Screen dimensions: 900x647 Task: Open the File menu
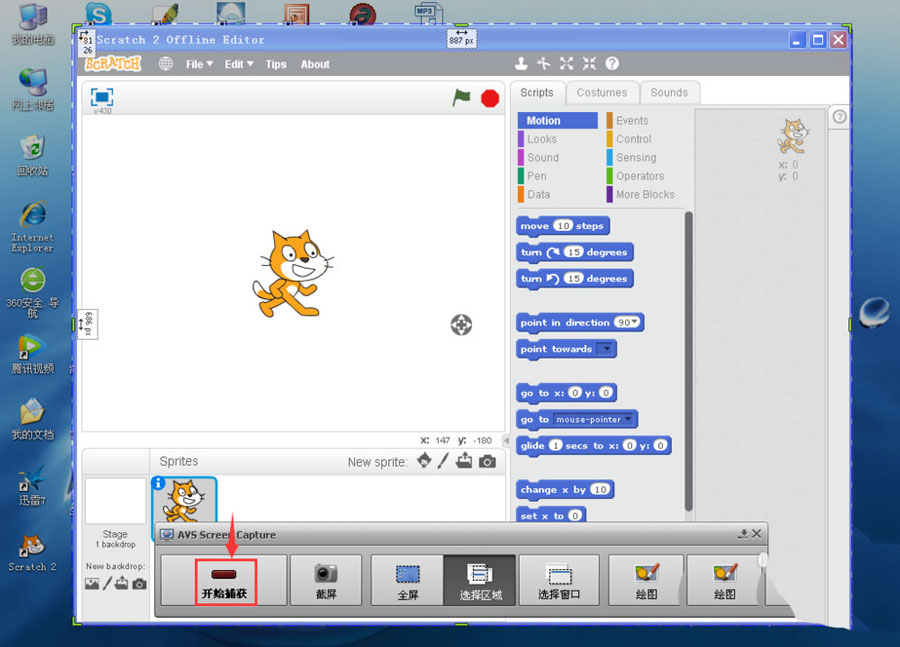(199, 64)
